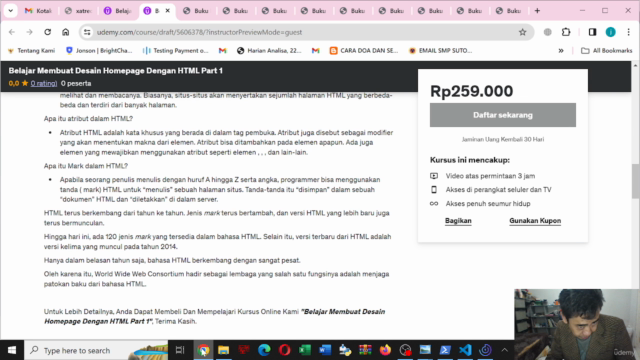The image size is (640, 360).
Task: Switch to the last Buku tab
Action: point(509,11)
